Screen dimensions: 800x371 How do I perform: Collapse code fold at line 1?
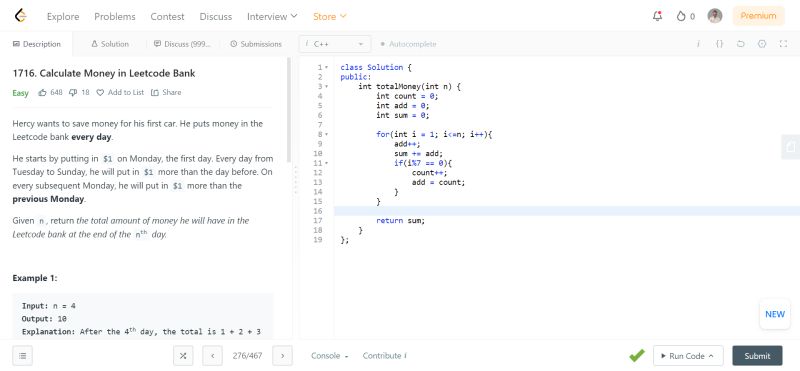click(327, 67)
